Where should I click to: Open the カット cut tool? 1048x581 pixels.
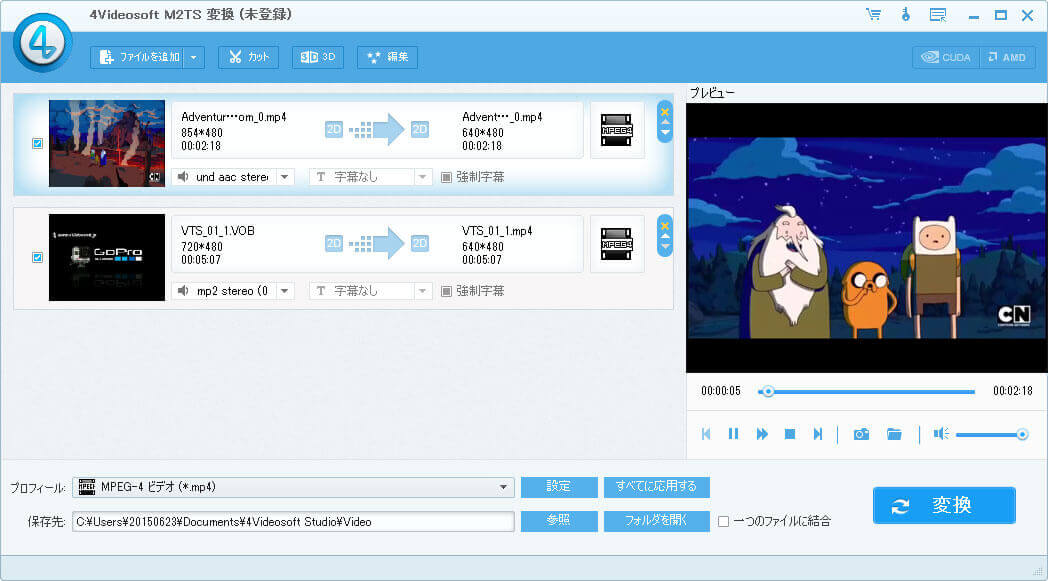pyautogui.click(x=248, y=57)
